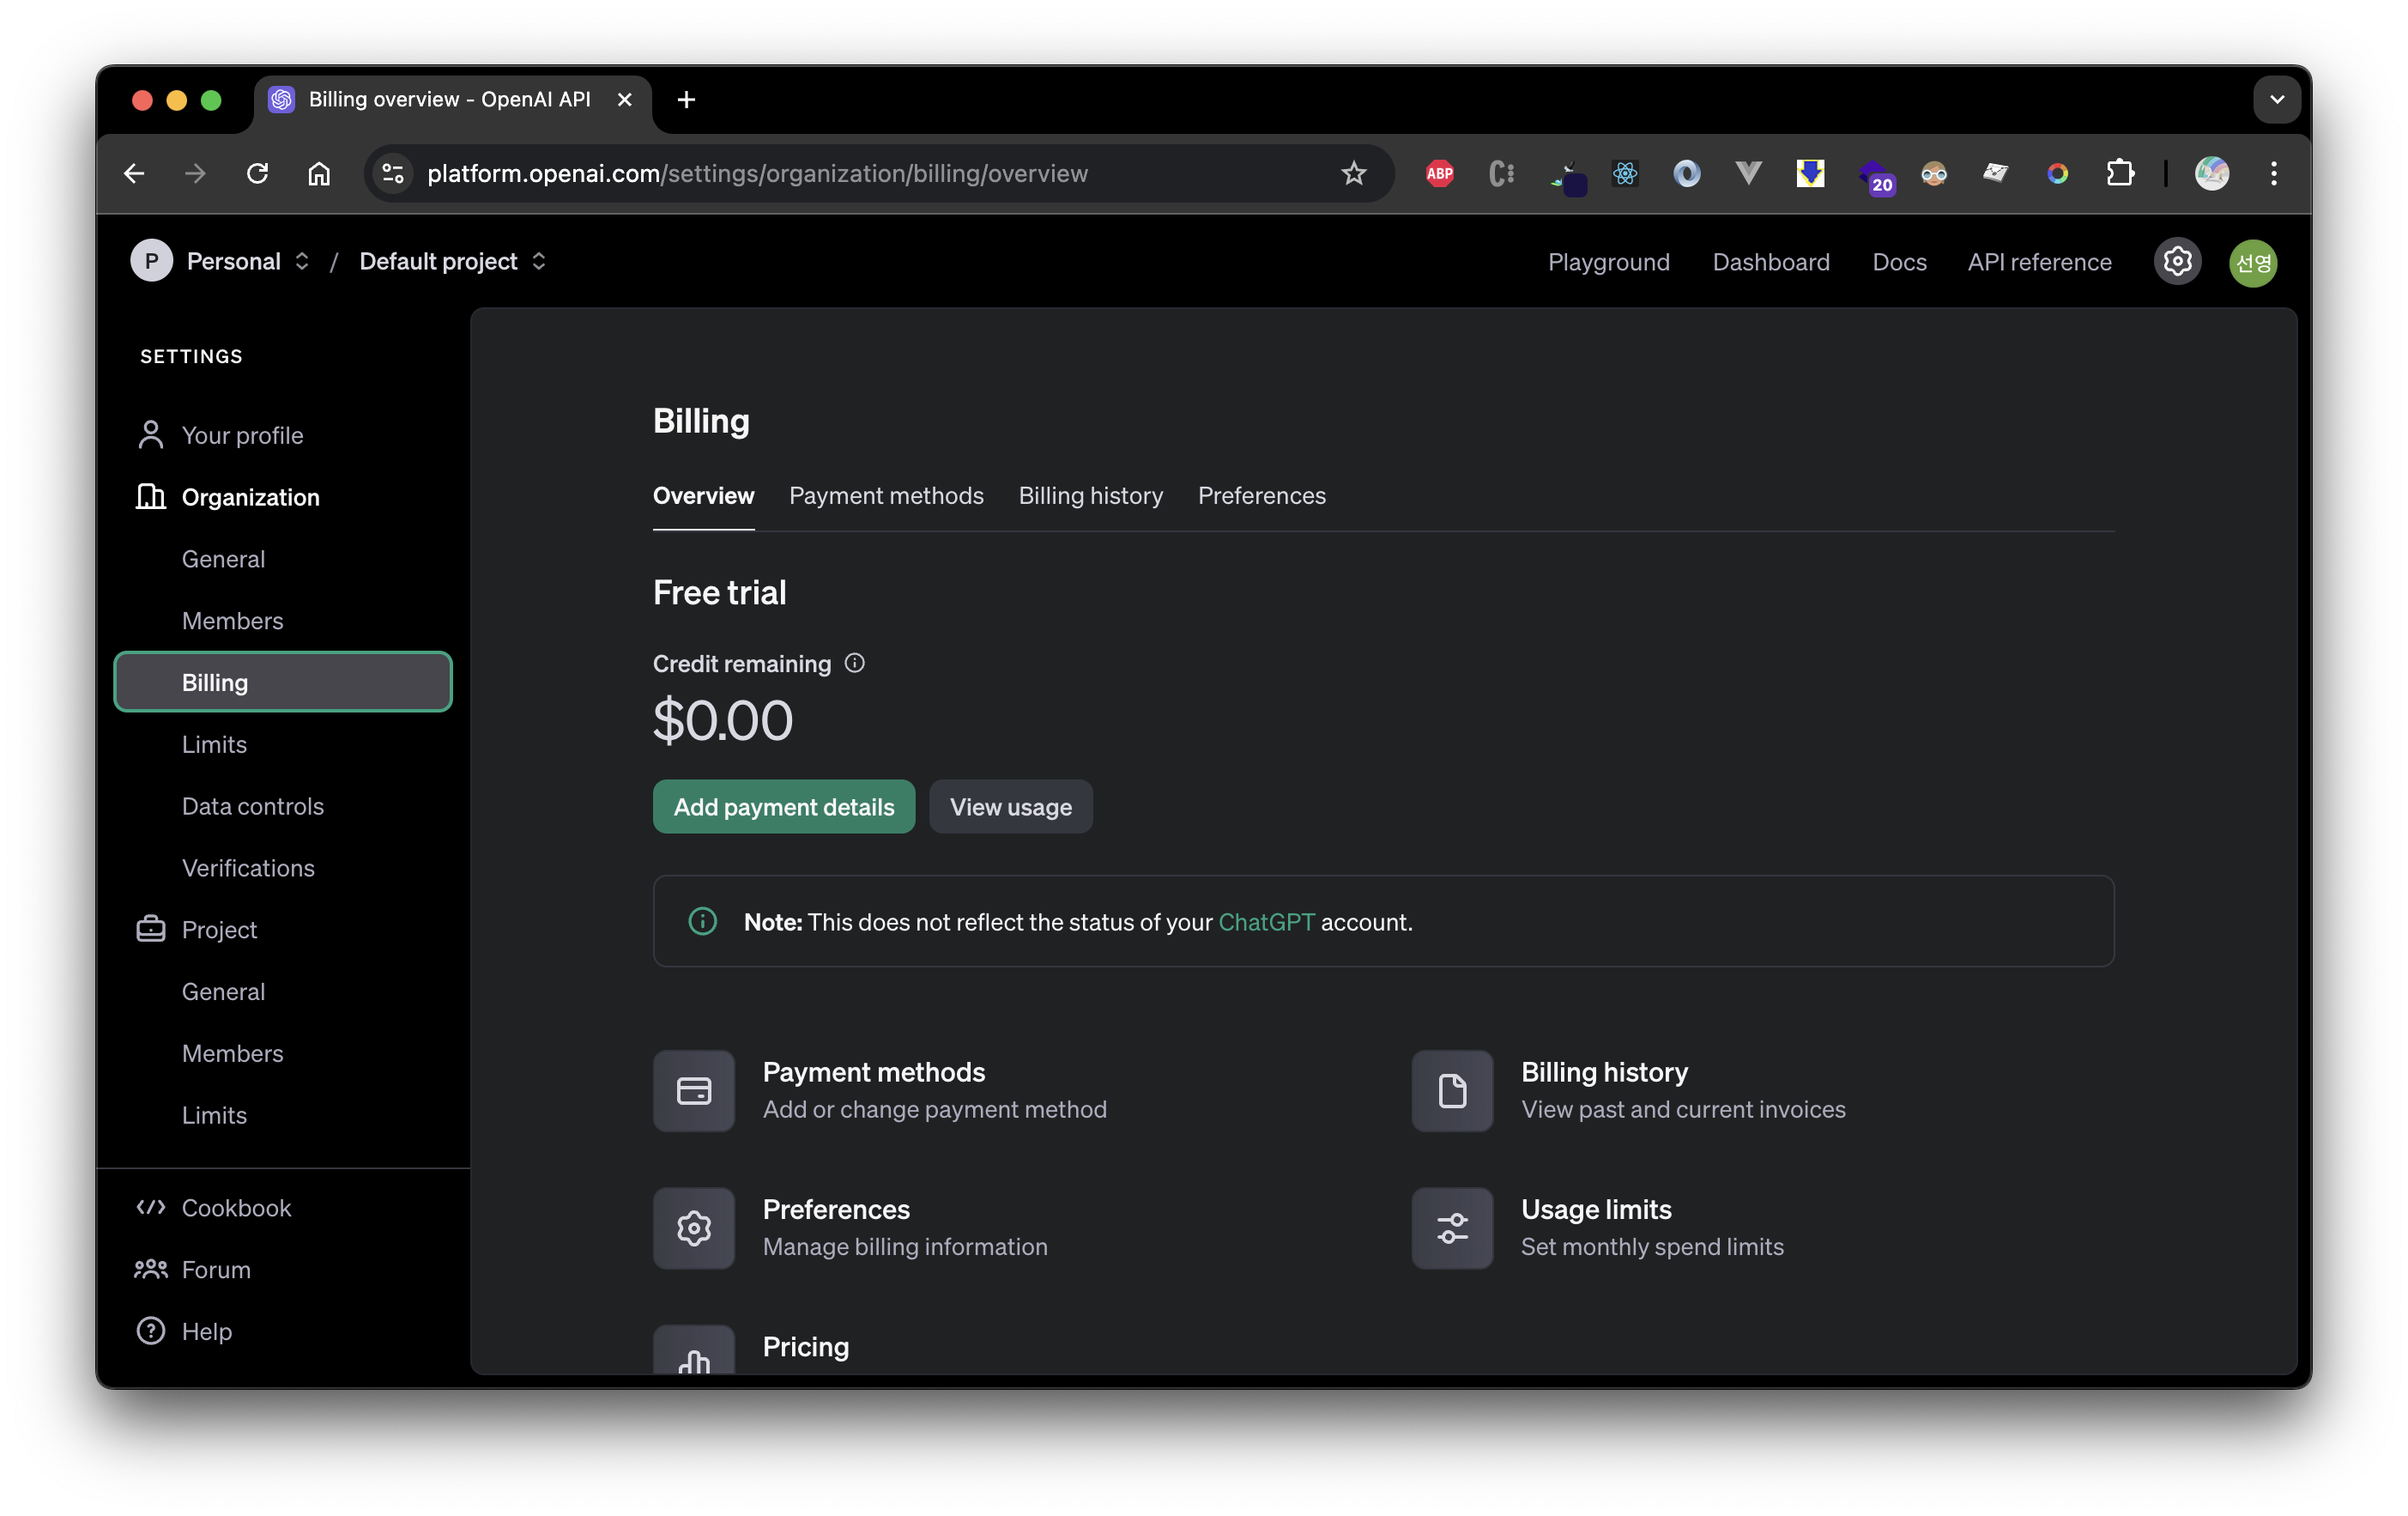Click the Credit remaining info icon
Image resolution: width=2408 pixels, height=1516 pixels.
855,663
